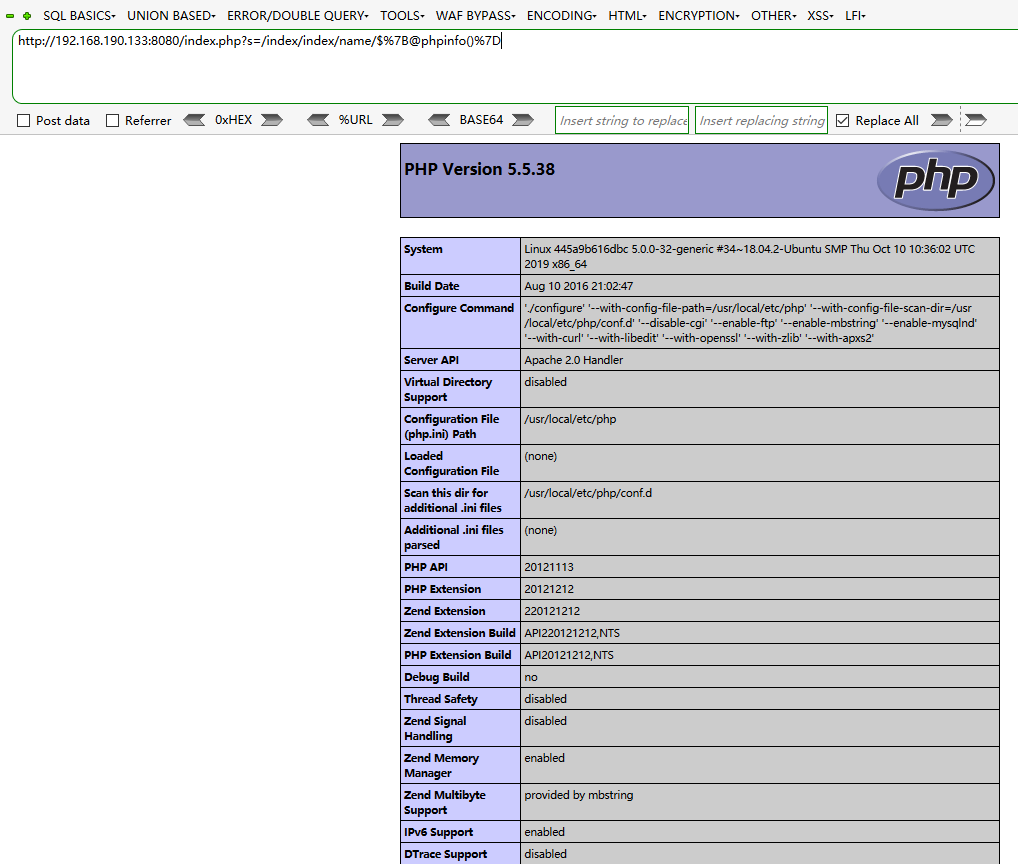Click the green plus icon in HackBar
The width and height of the screenshot is (1018, 864).
pyautogui.click(x=27, y=16)
